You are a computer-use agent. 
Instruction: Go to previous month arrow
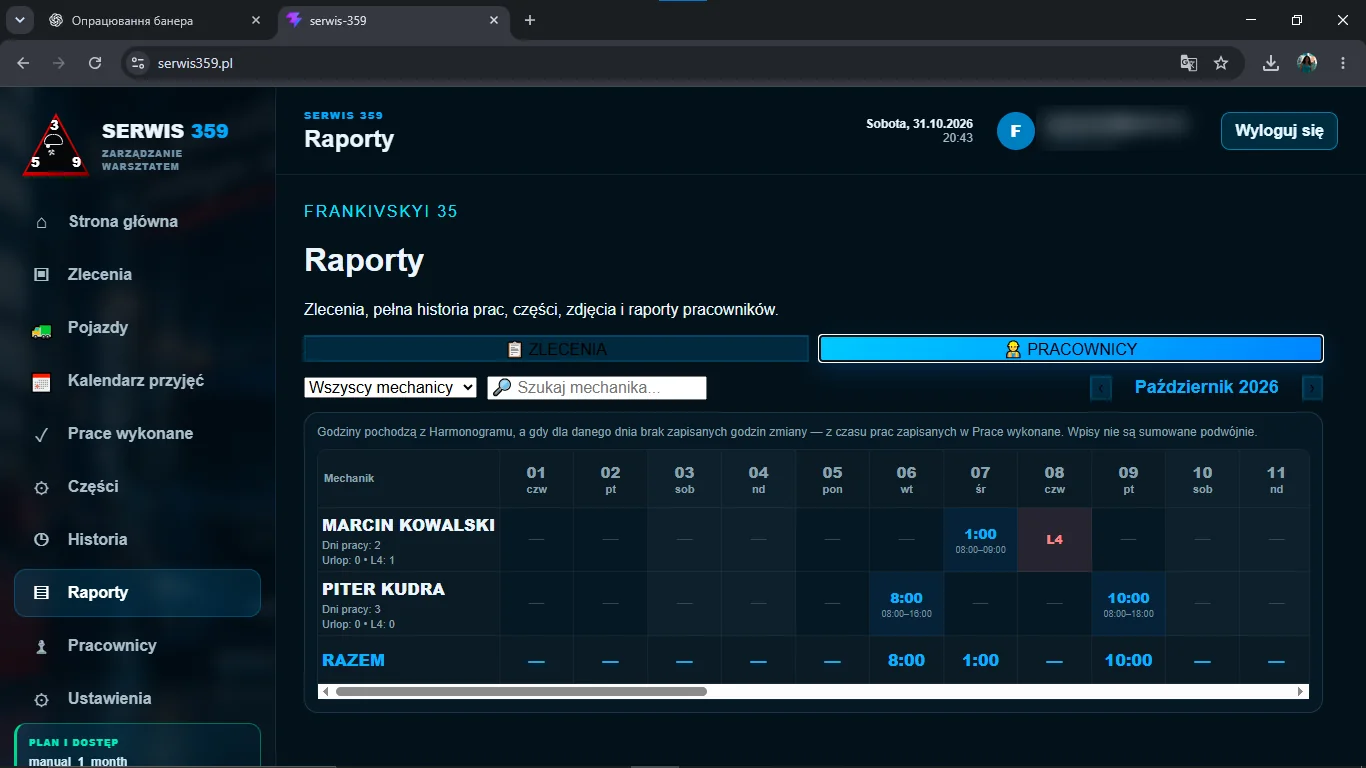tap(1101, 388)
